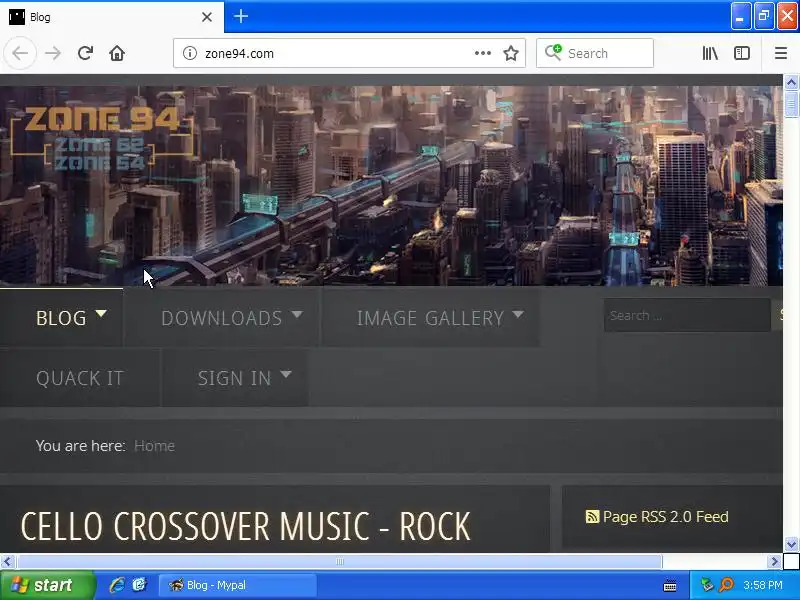800x600 pixels.
Task: Close the Blog tab
Action: point(207,17)
